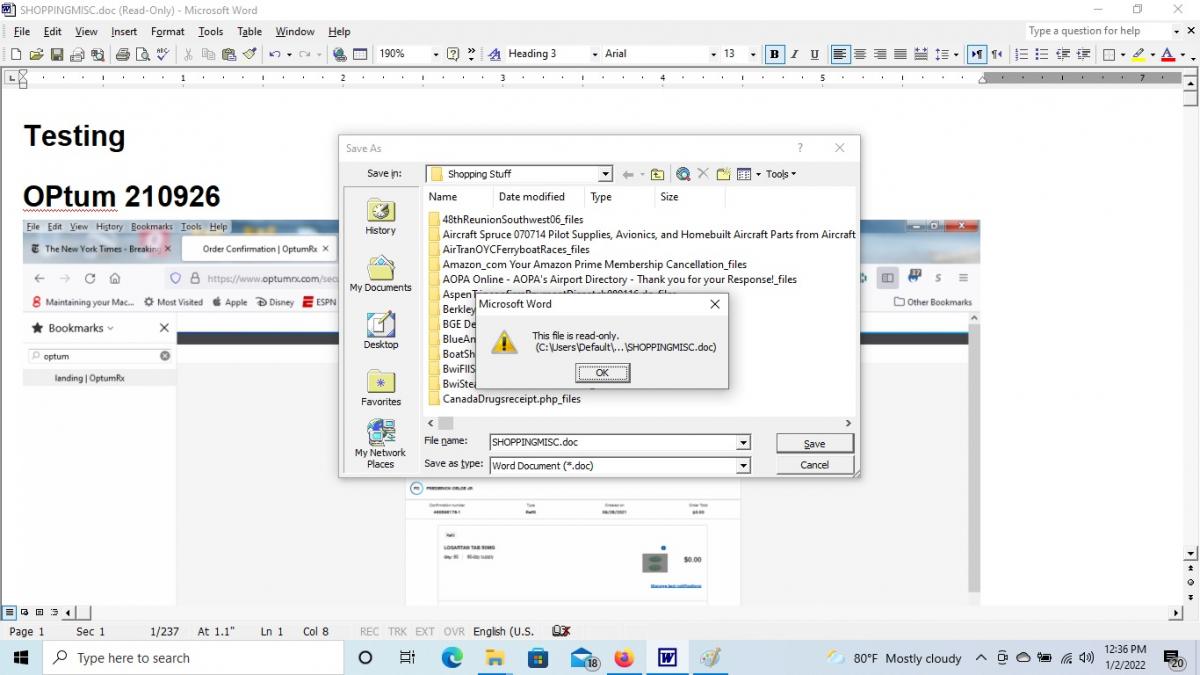The image size is (1200, 675).
Task: Toggle Underline formatting
Action: [815, 54]
